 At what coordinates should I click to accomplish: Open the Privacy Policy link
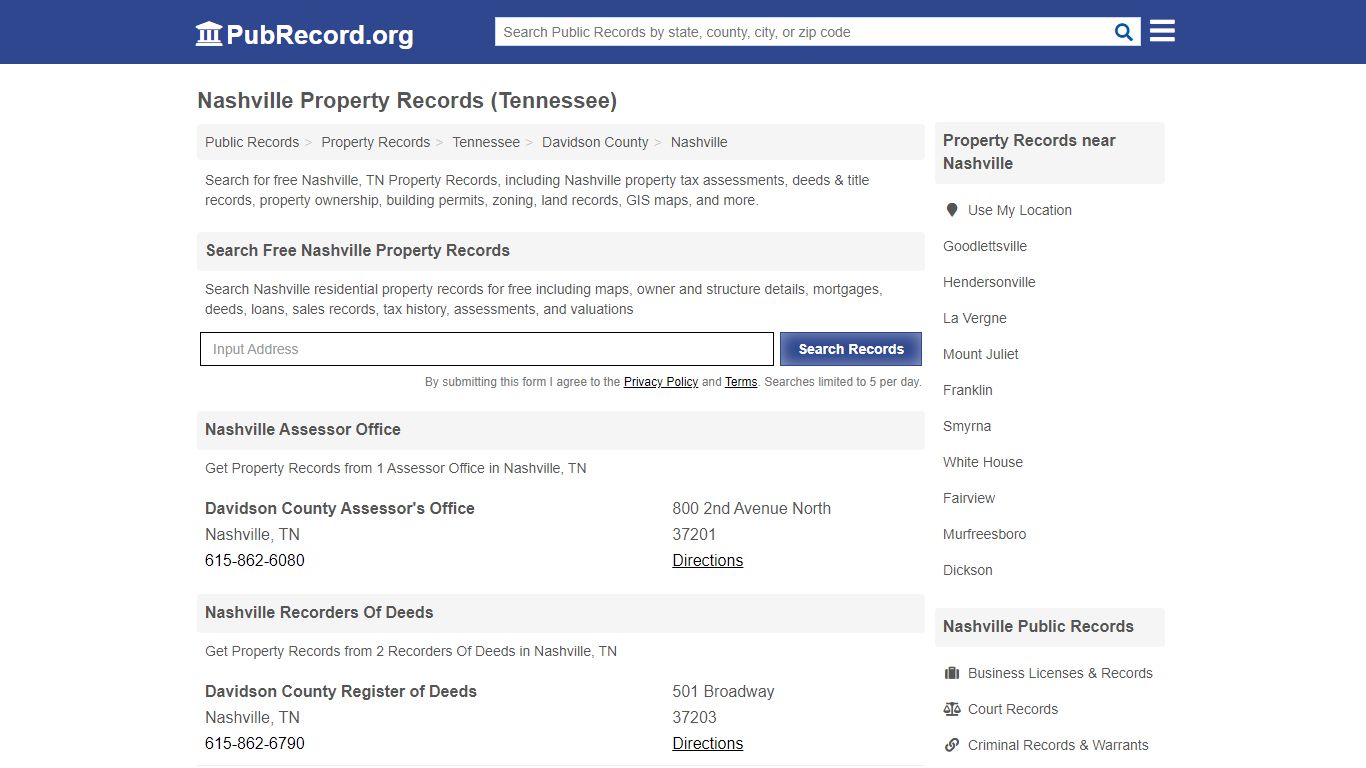tap(661, 382)
